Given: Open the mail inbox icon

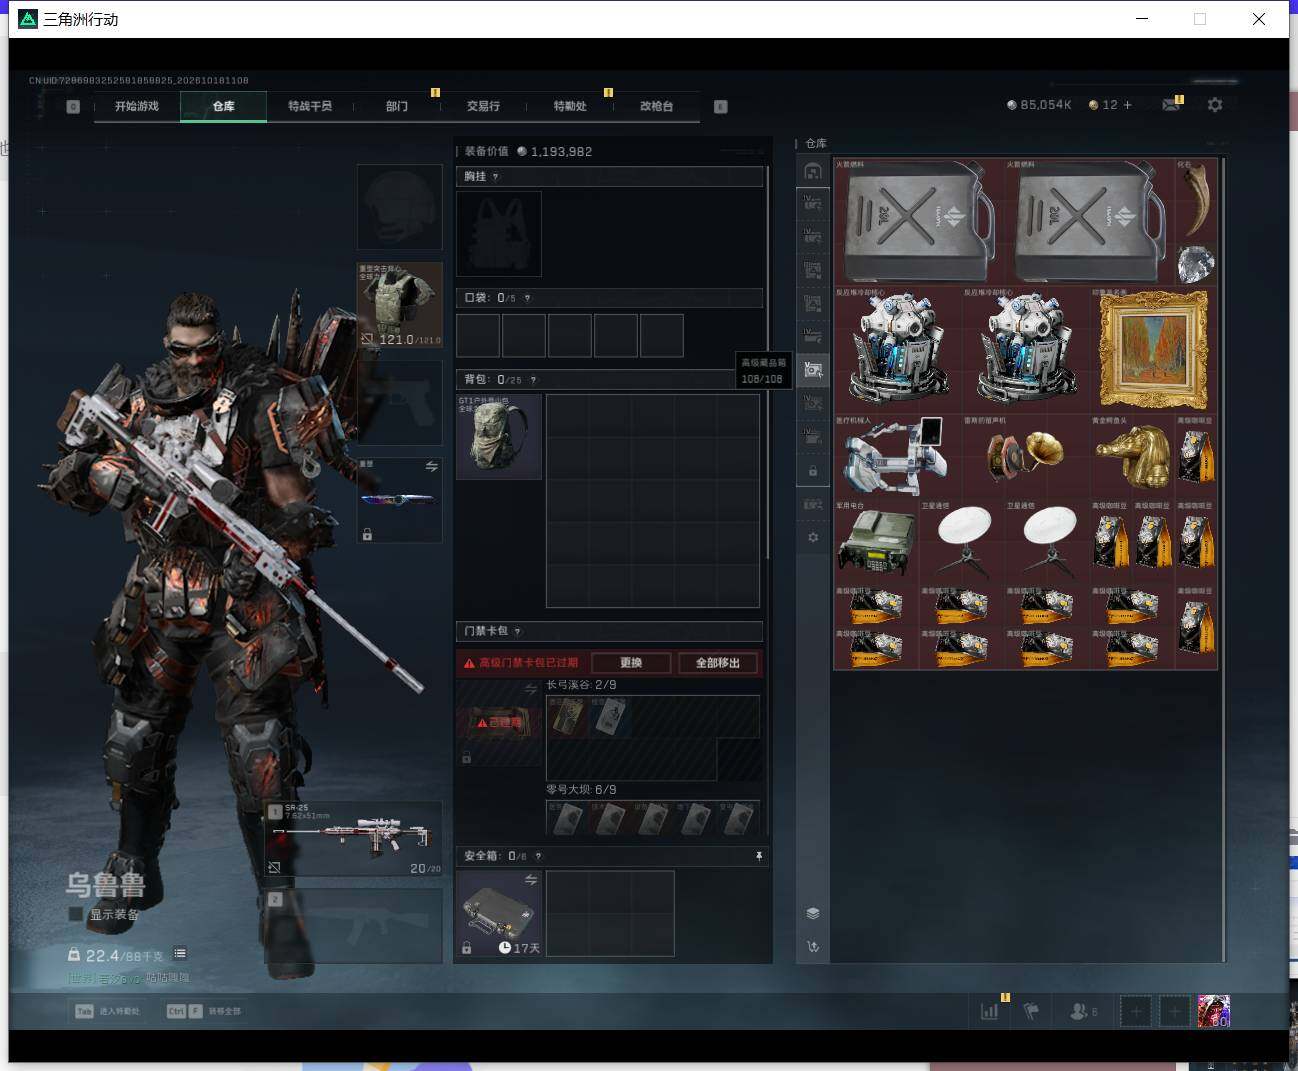Looking at the screenshot, I should (1171, 105).
